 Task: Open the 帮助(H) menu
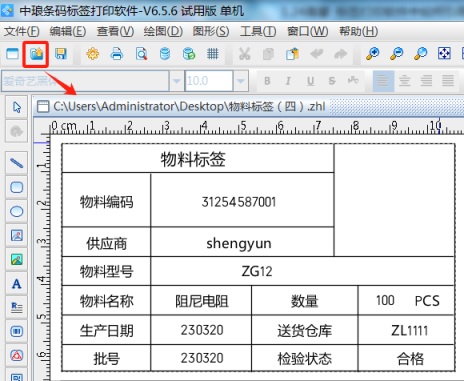point(359,32)
